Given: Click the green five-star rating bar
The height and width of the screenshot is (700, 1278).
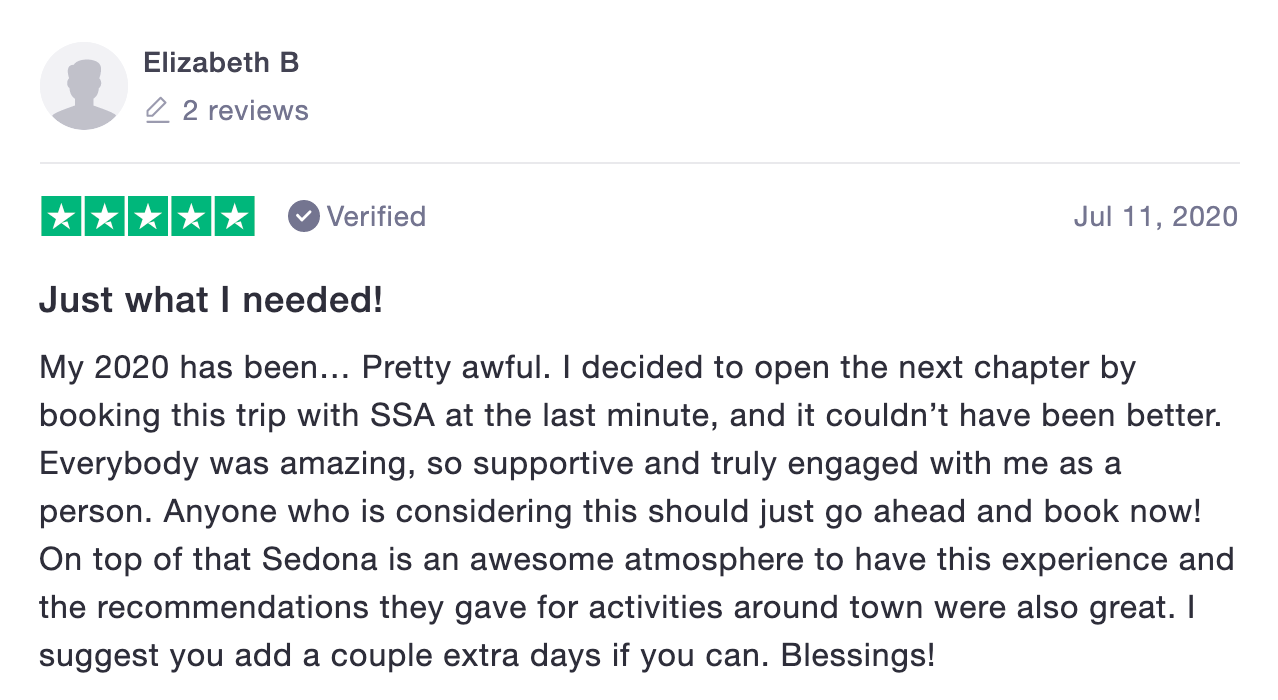Looking at the screenshot, I should point(147,215).
